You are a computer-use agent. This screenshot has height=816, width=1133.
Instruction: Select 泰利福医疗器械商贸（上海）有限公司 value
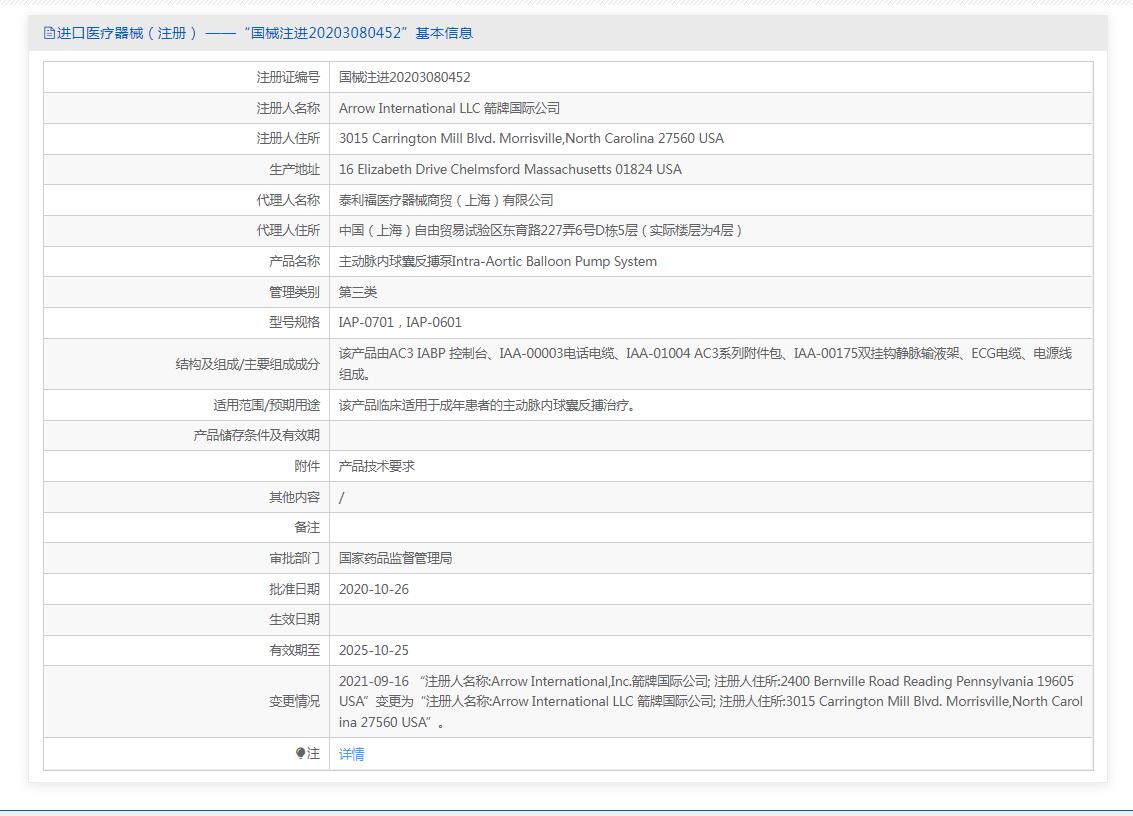(446, 200)
